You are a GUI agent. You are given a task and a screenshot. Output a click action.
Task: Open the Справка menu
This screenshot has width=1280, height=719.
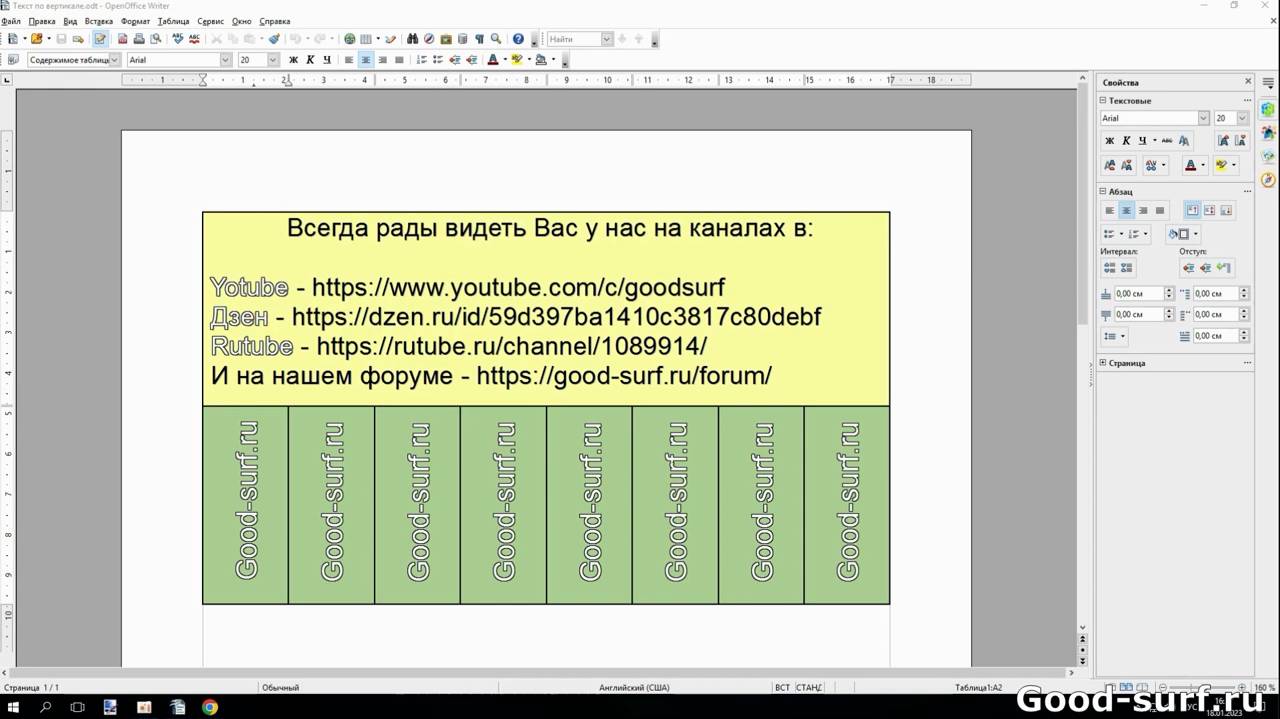[x=275, y=21]
